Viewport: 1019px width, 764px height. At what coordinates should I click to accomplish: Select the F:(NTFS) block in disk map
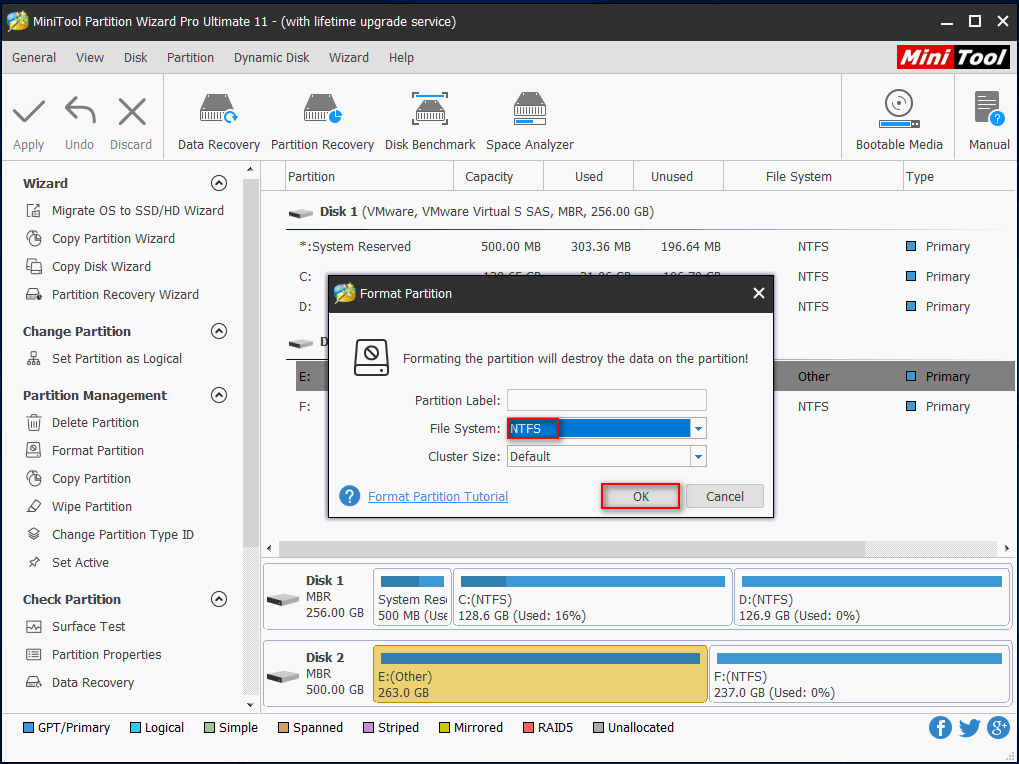click(x=859, y=674)
